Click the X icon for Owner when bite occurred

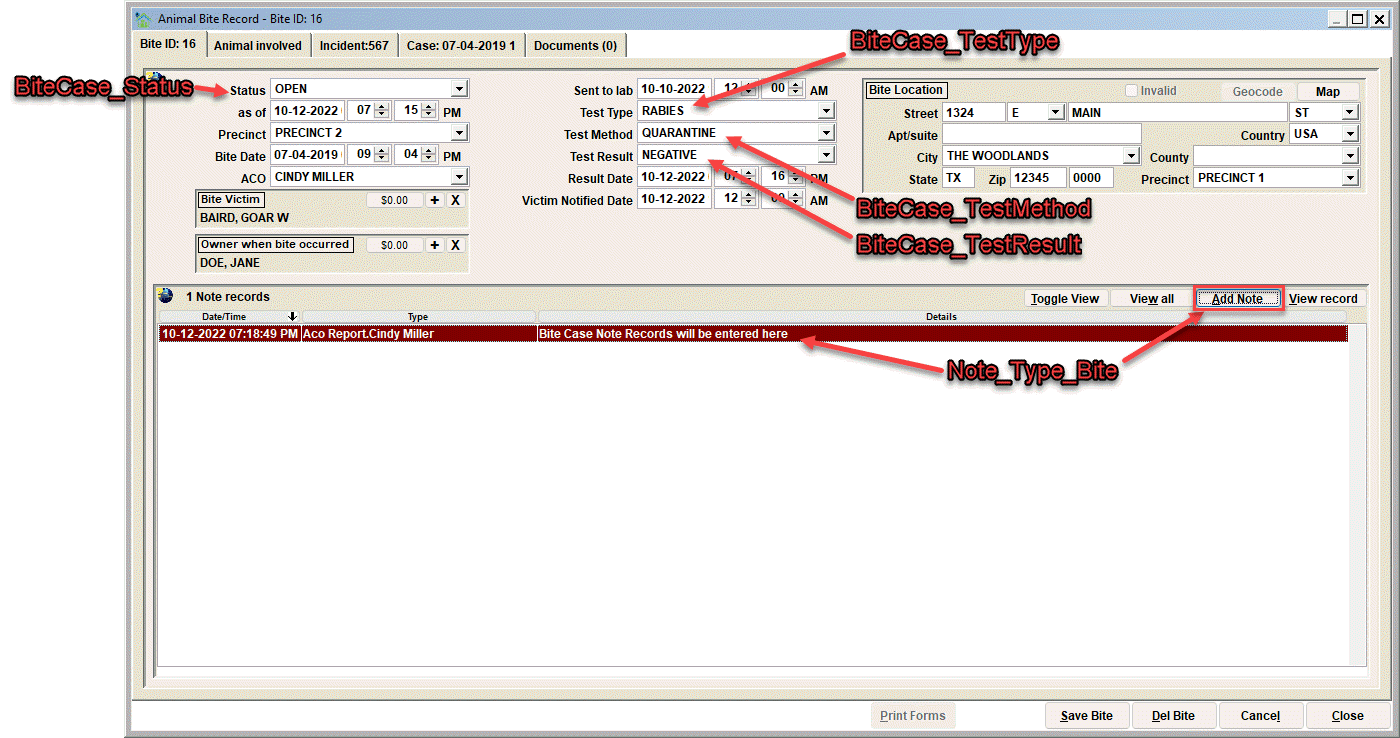tap(455, 245)
